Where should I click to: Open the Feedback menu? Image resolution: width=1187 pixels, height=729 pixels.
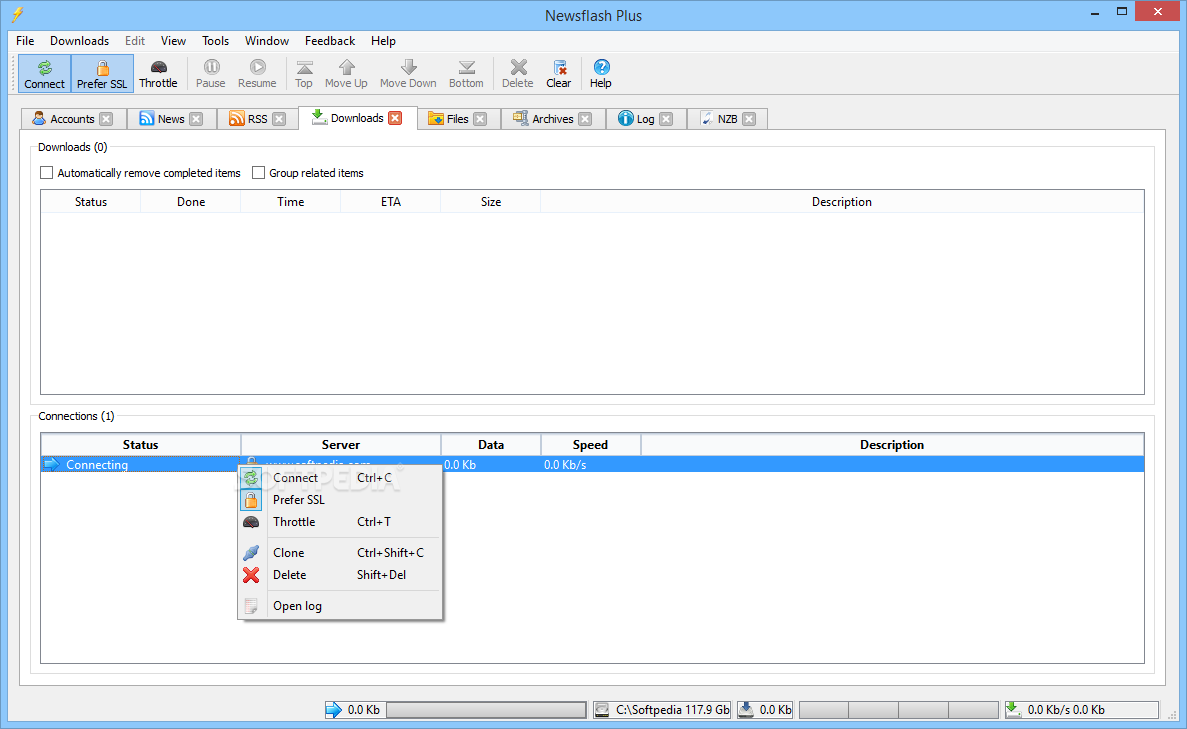[330, 41]
